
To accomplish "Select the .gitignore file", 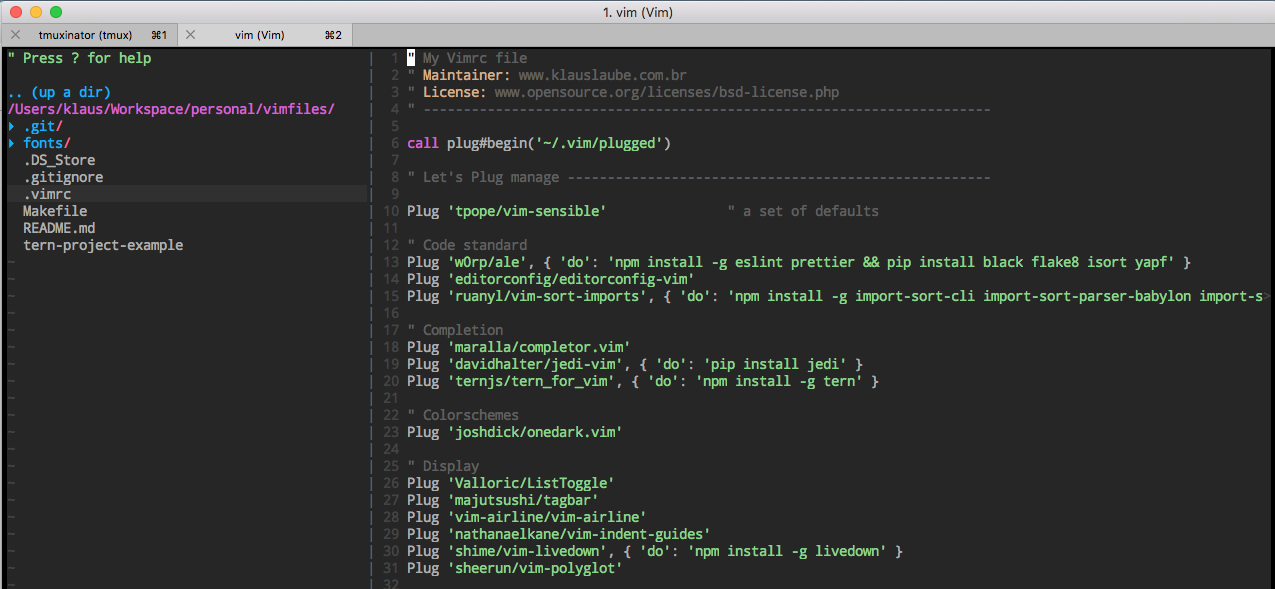I will point(63,177).
